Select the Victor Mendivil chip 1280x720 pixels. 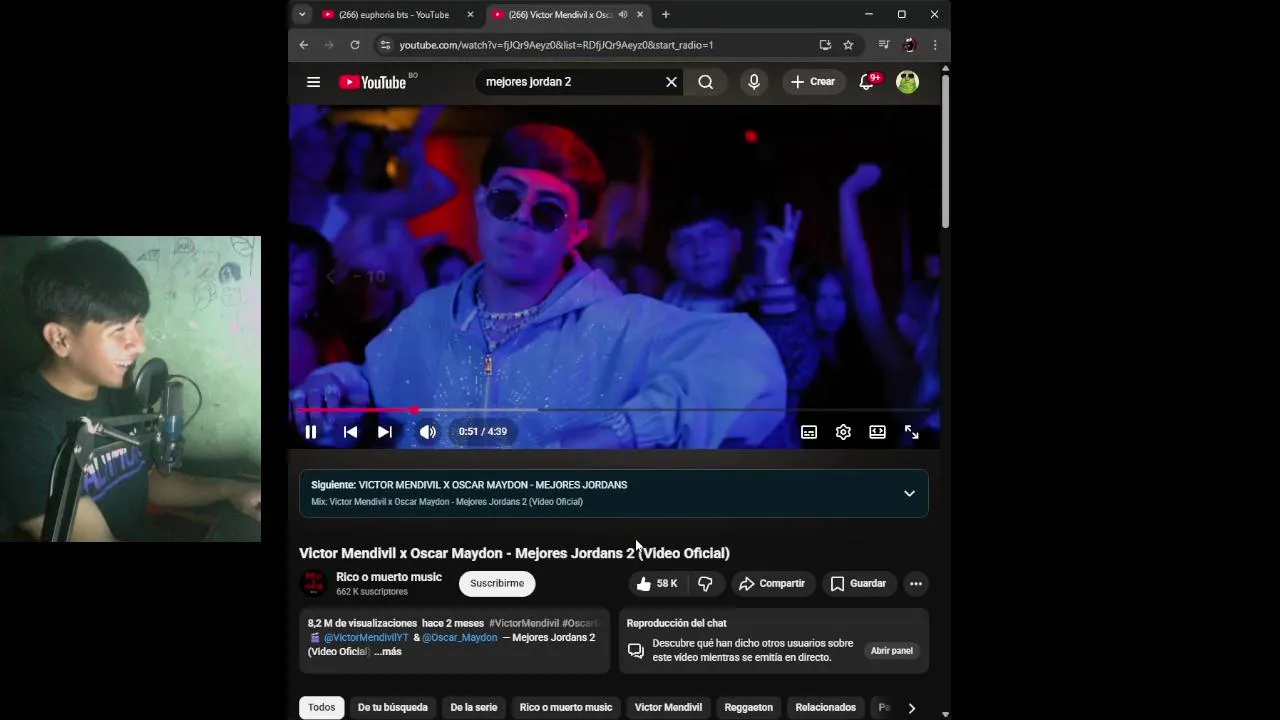pyautogui.click(x=668, y=707)
